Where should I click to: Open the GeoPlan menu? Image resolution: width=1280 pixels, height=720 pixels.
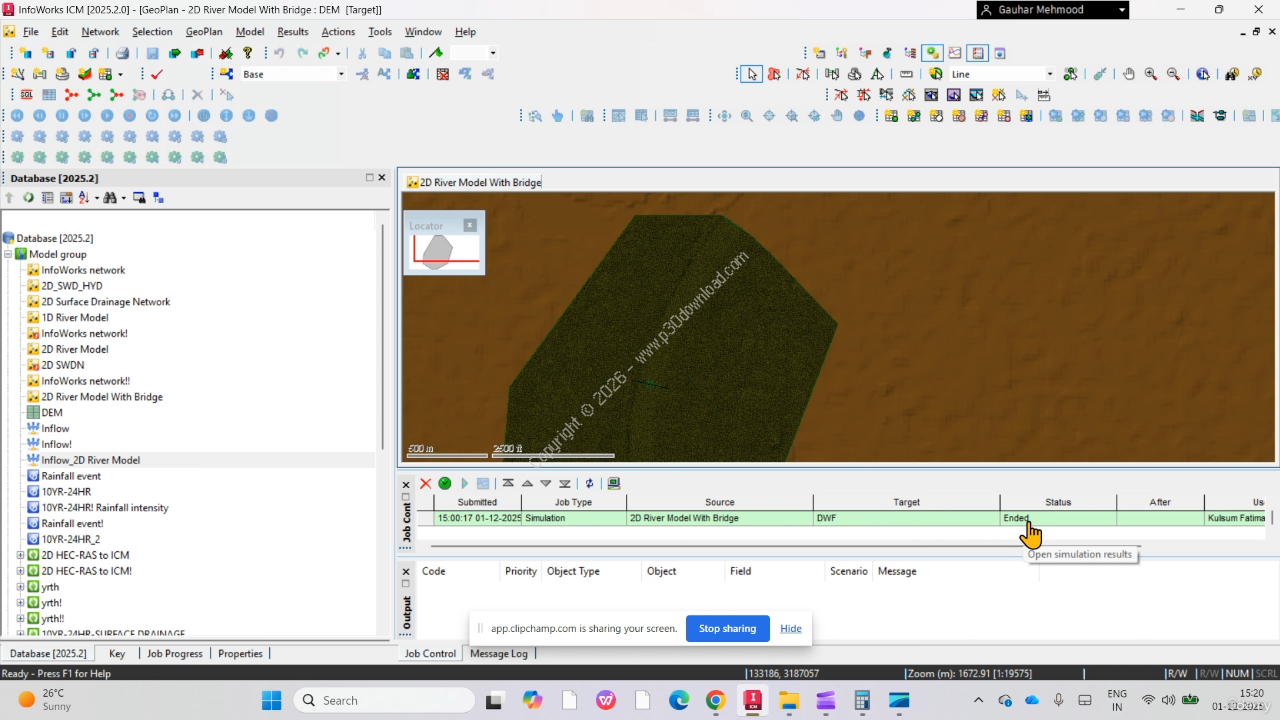(x=204, y=32)
